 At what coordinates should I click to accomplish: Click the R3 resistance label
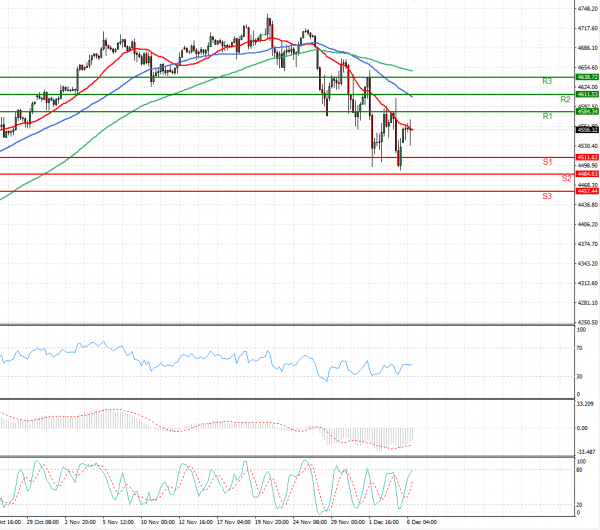[x=548, y=81]
